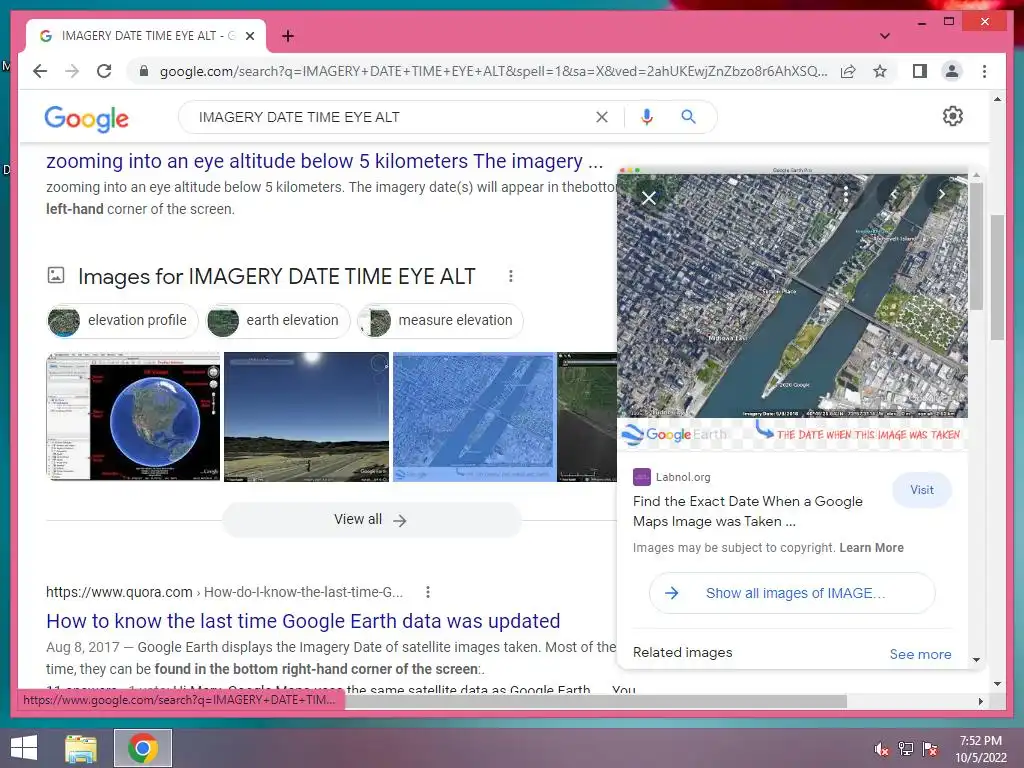This screenshot has width=1024, height=768.
Task: Open Chrome profile menu
Action: [x=952, y=71]
